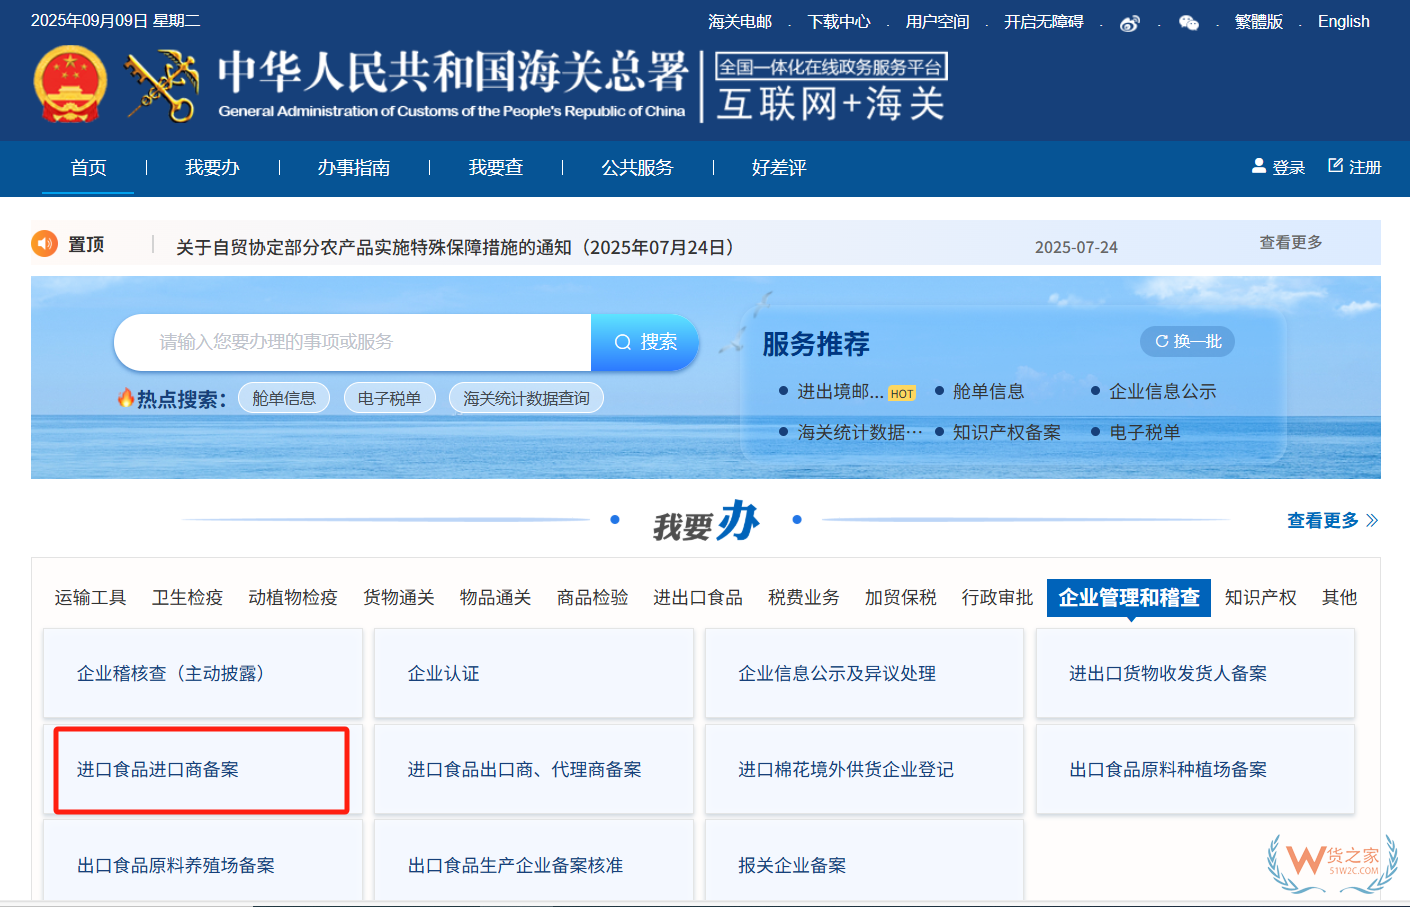Image resolution: width=1410 pixels, height=907 pixels.
Task: Switch the site language to English
Action: pos(1343,22)
